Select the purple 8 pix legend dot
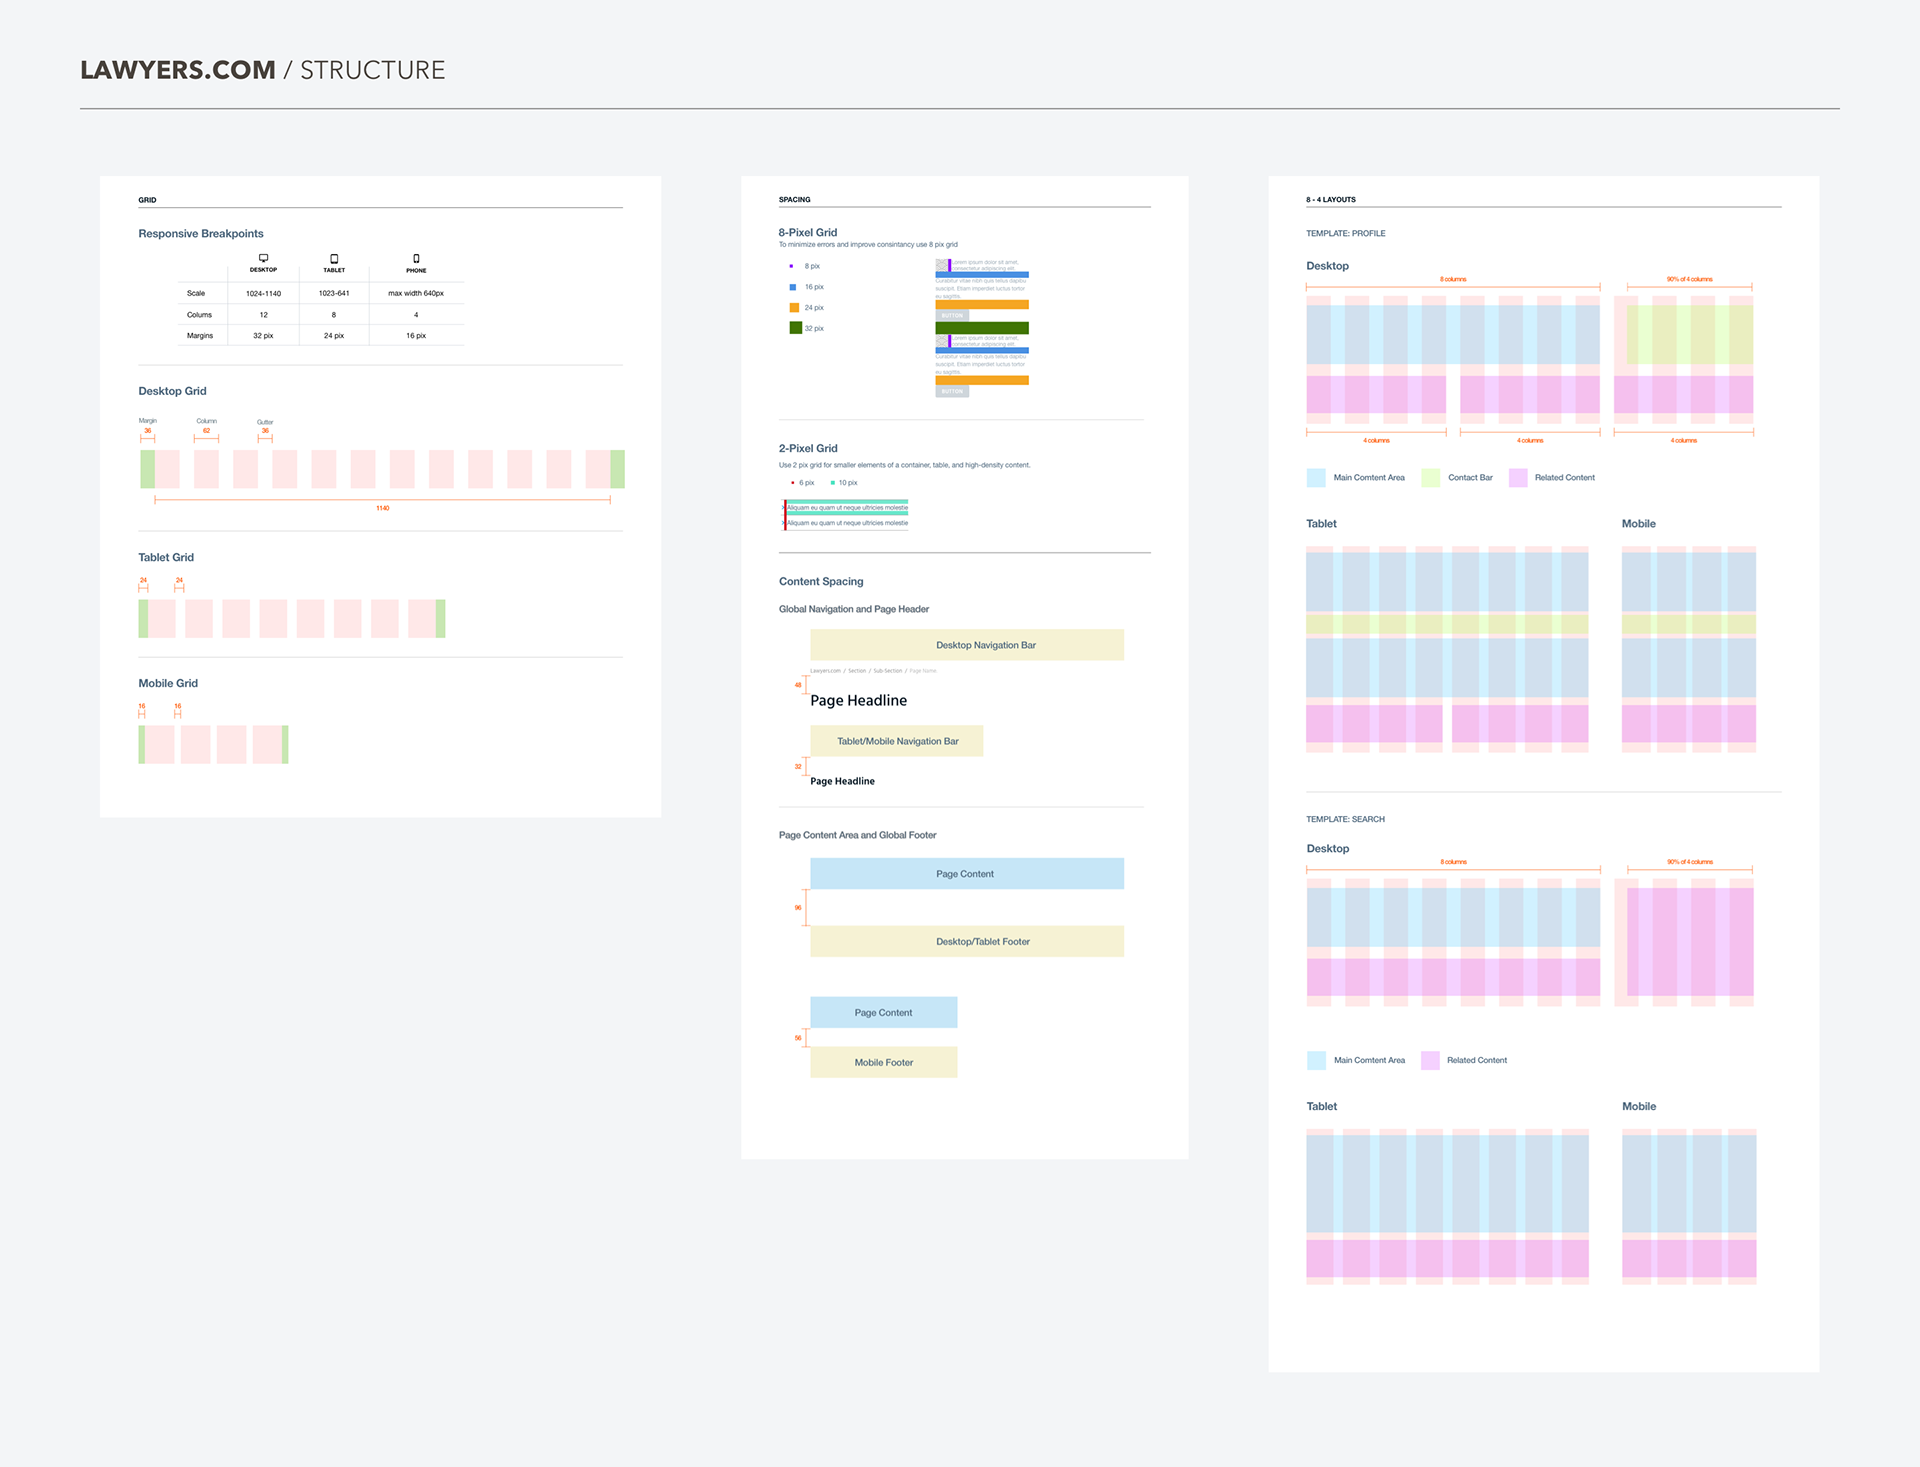 [791, 266]
